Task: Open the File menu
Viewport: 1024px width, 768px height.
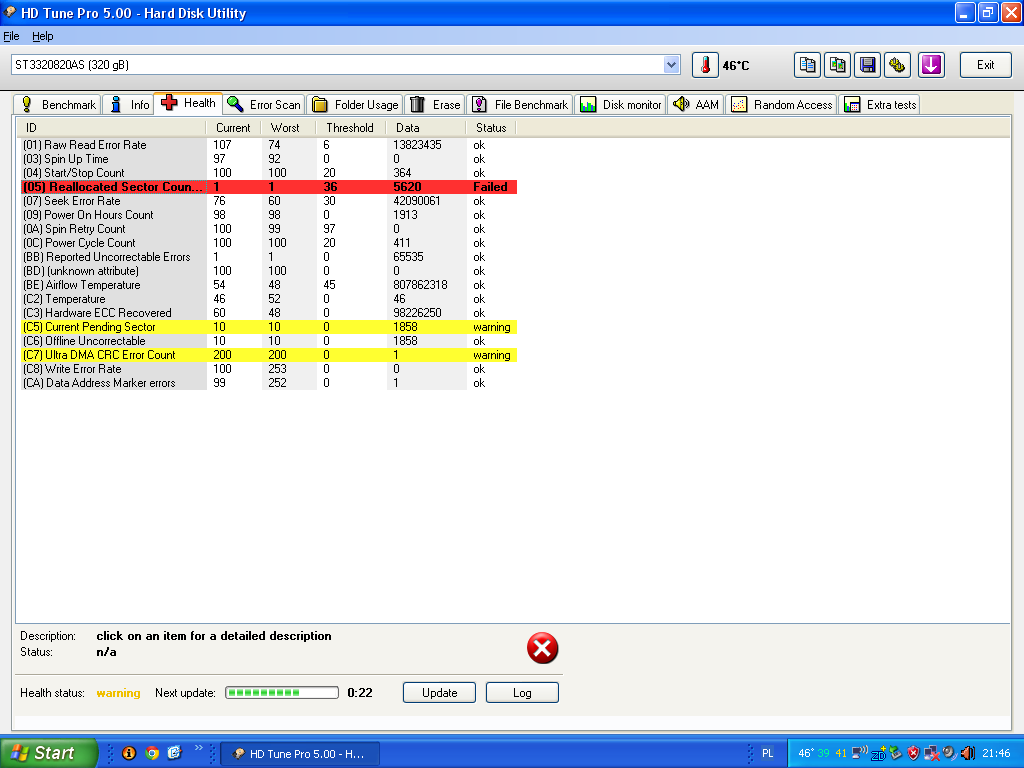Action: click(x=11, y=36)
